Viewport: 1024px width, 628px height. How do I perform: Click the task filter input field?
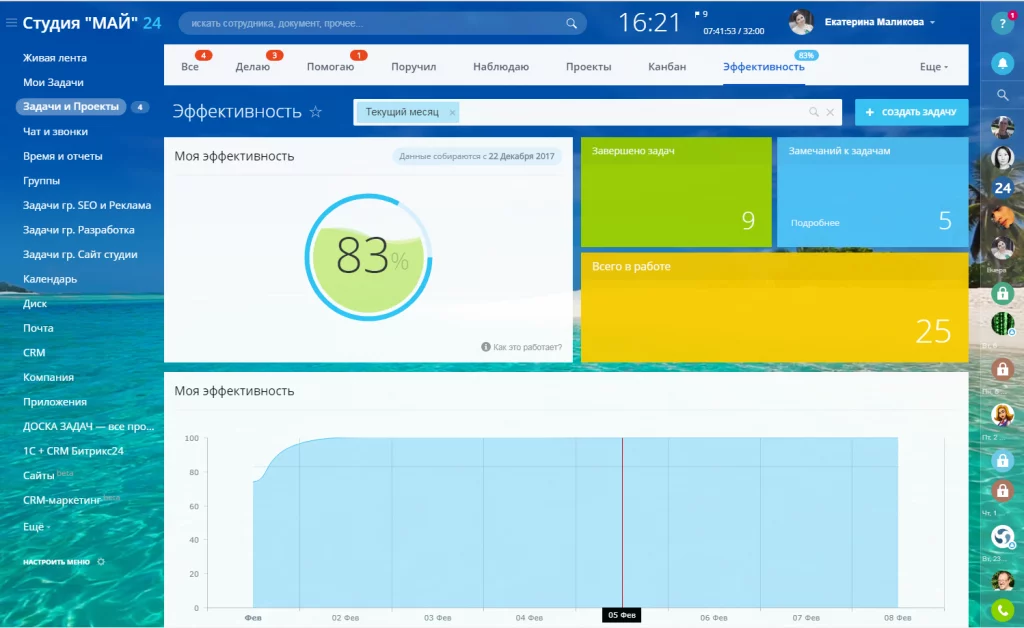point(632,112)
